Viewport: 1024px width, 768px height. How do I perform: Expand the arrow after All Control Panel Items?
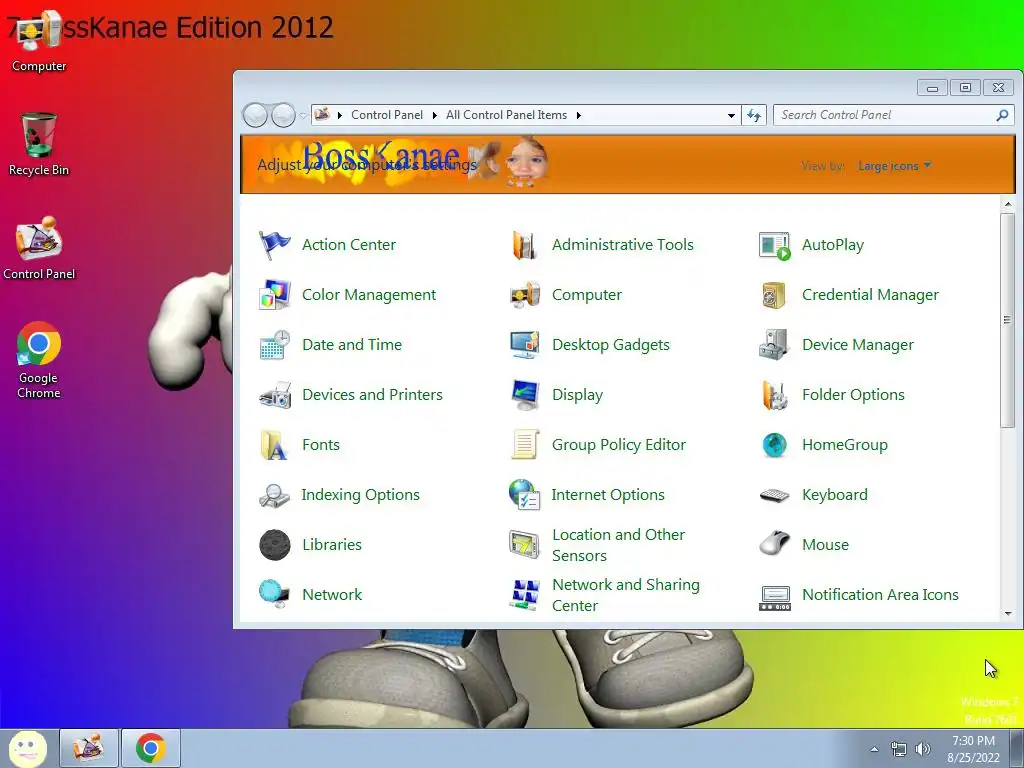click(578, 116)
